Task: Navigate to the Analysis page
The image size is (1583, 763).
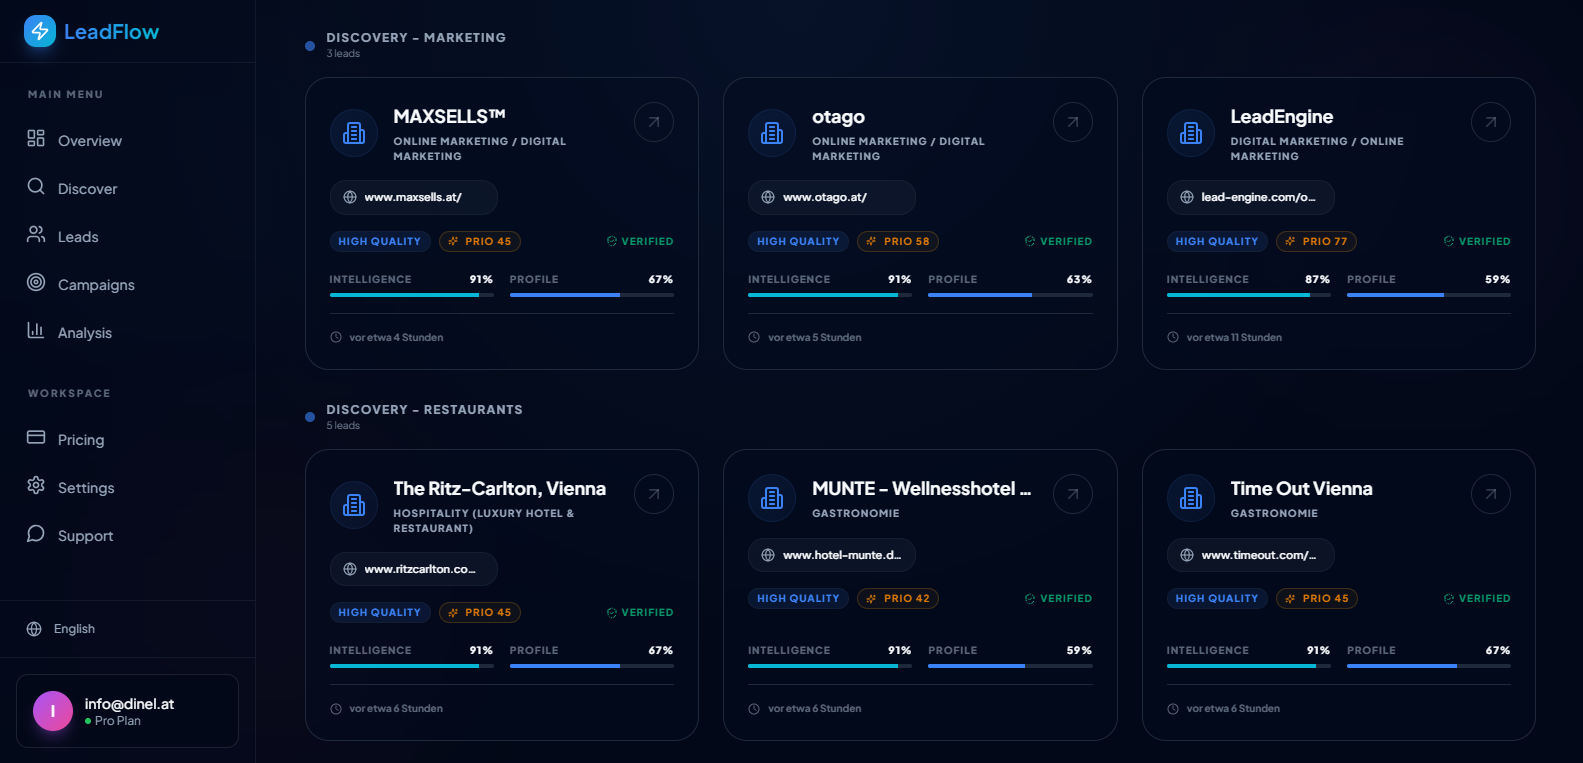Action: (84, 333)
